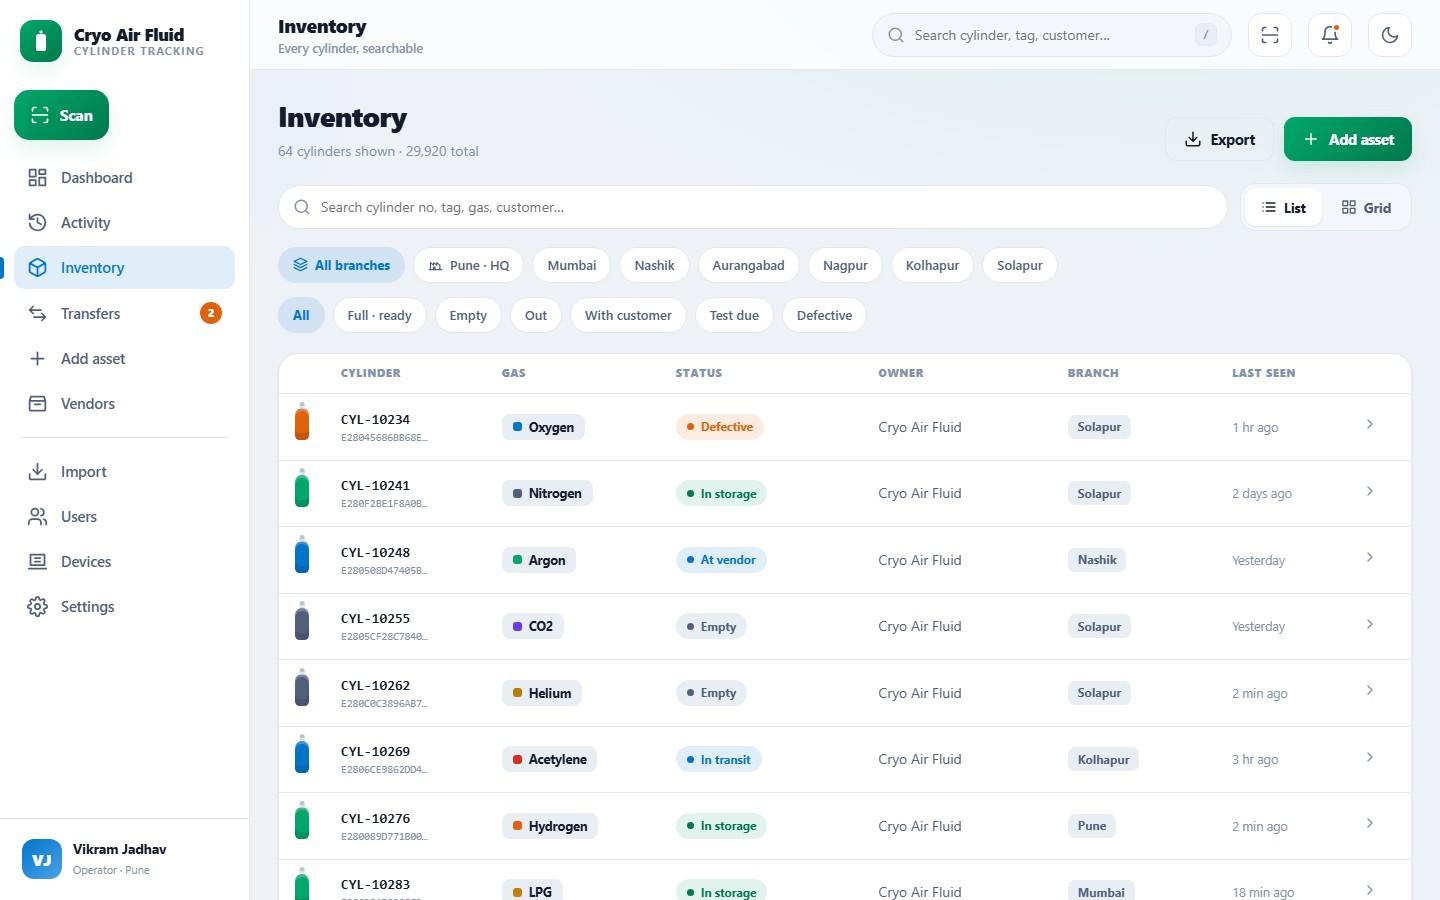Click the orange cylinder icon for CYL-10234
The height and width of the screenshot is (900, 1440).
pos(302,422)
